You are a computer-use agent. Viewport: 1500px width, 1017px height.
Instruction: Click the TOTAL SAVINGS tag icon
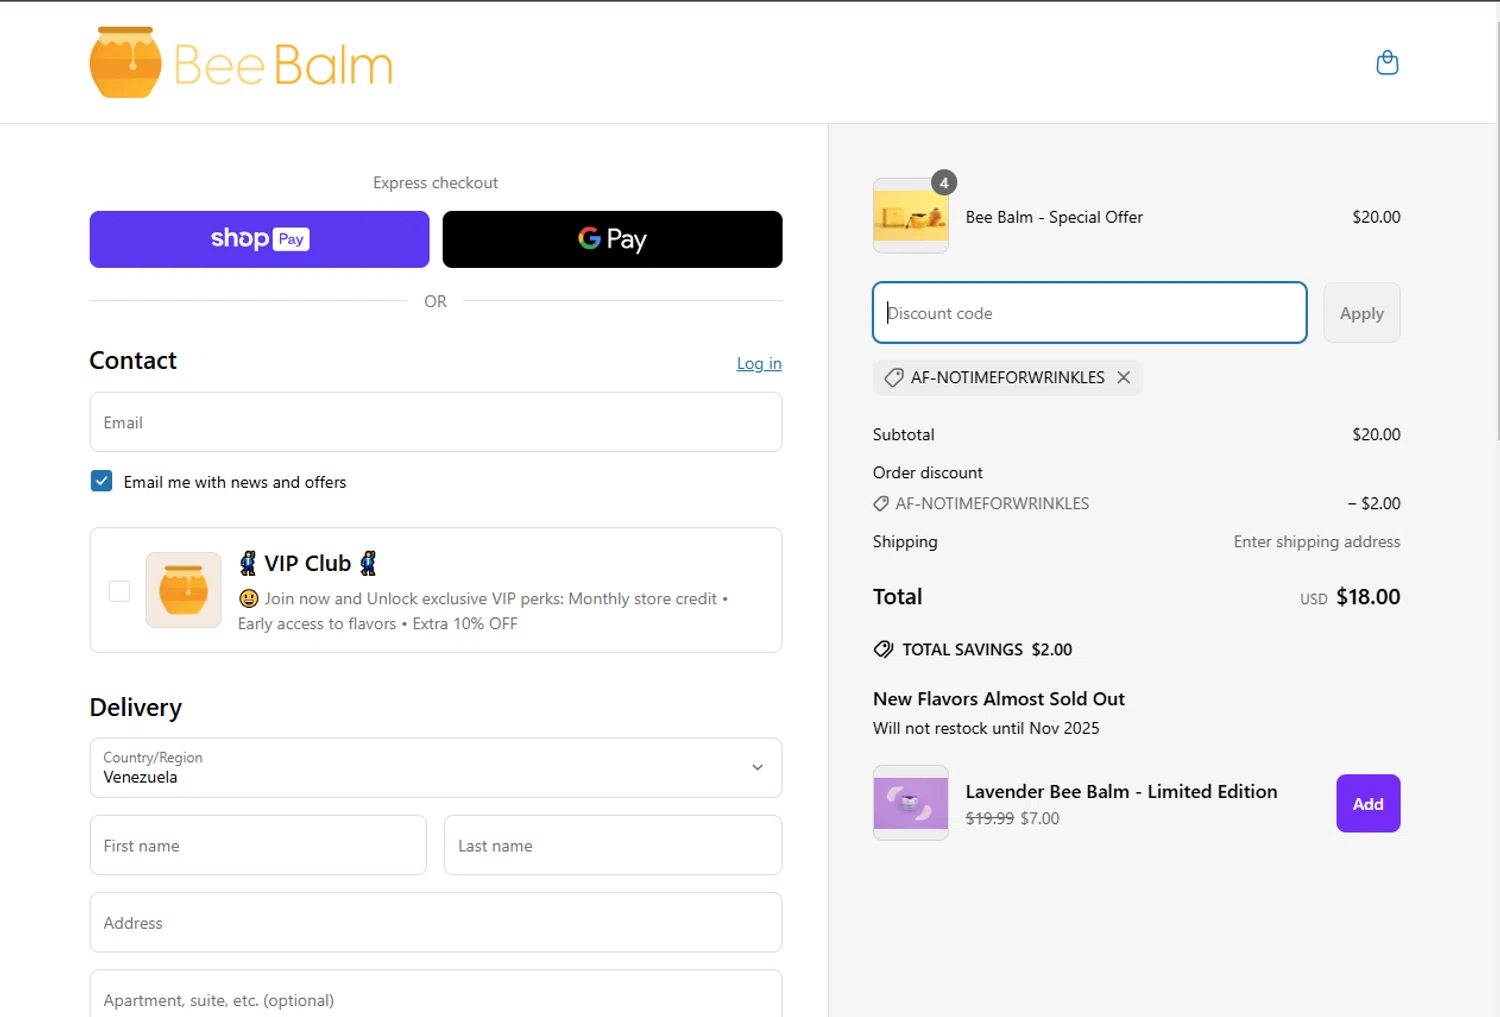[x=883, y=649]
